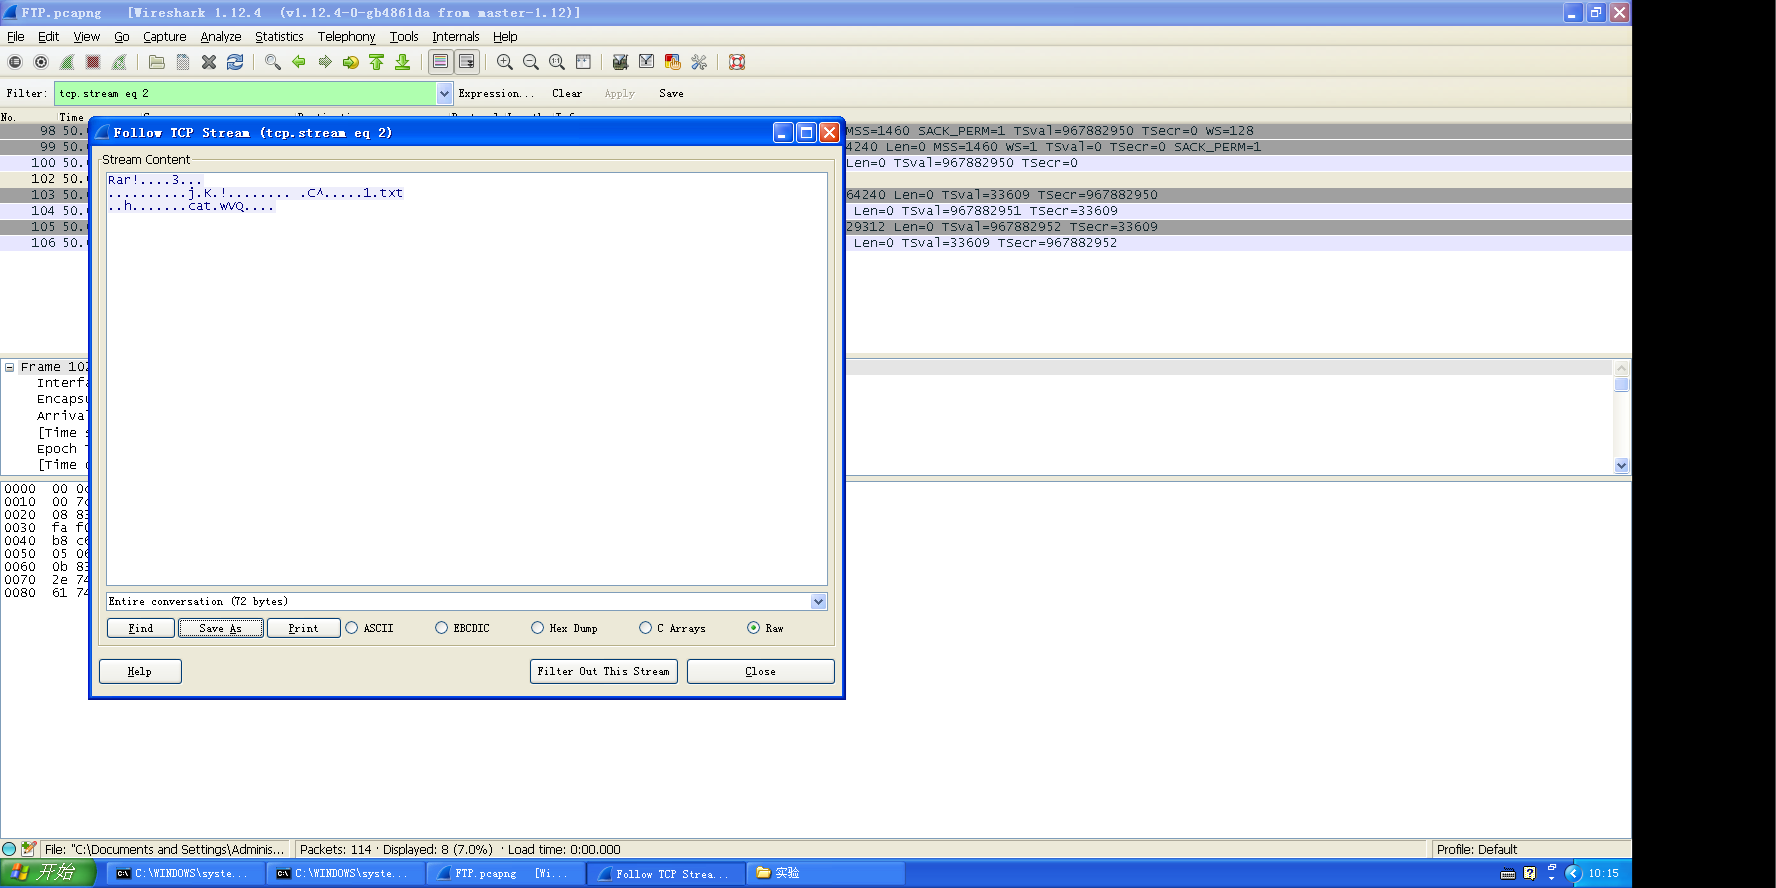This screenshot has width=1776, height=888.
Task: Open the Statistics menu
Action: click(x=279, y=37)
